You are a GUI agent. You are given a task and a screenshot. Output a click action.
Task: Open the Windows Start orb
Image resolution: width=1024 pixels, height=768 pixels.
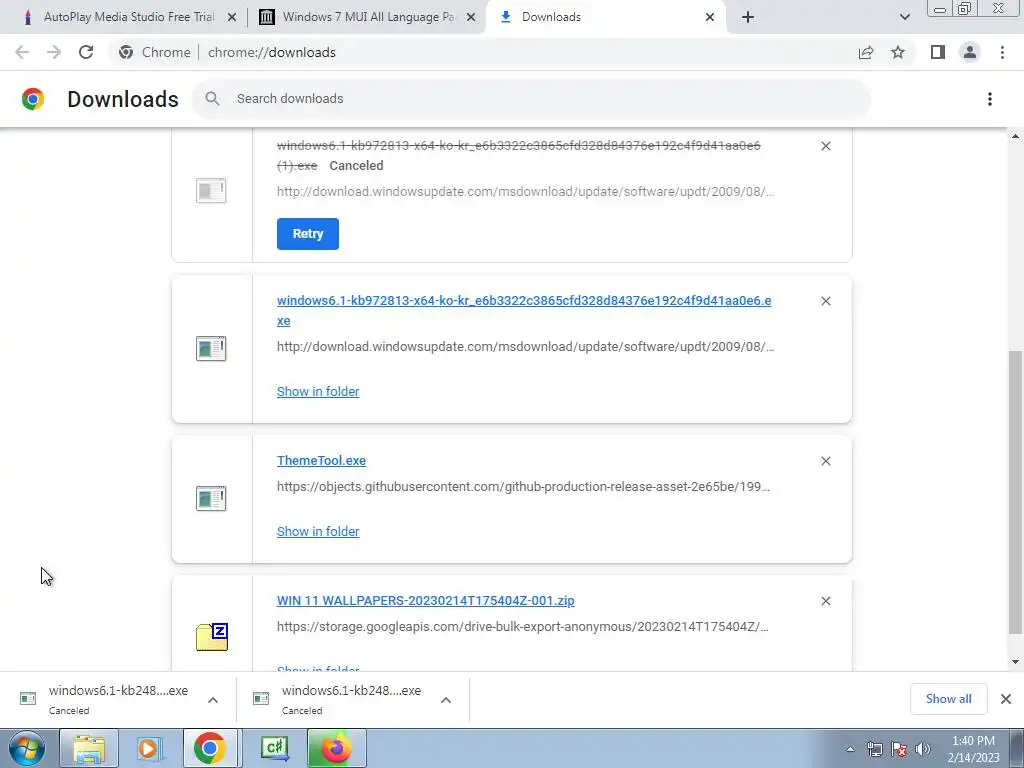(x=27, y=748)
